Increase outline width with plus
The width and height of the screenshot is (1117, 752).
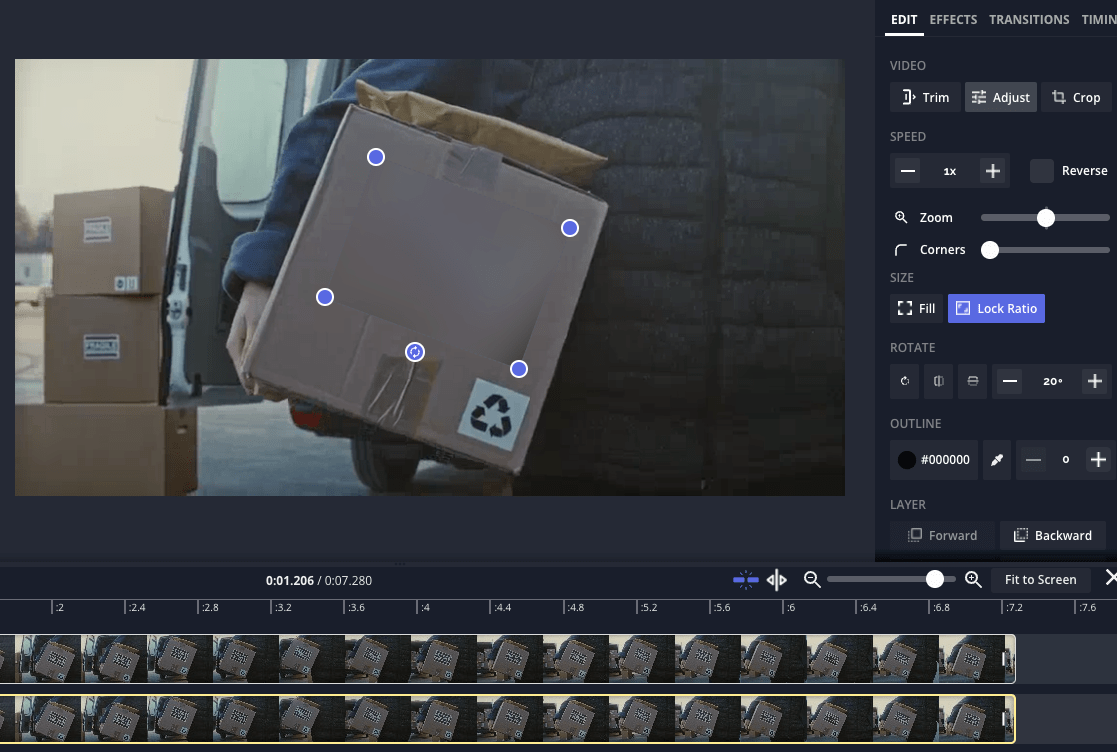[1098, 460]
